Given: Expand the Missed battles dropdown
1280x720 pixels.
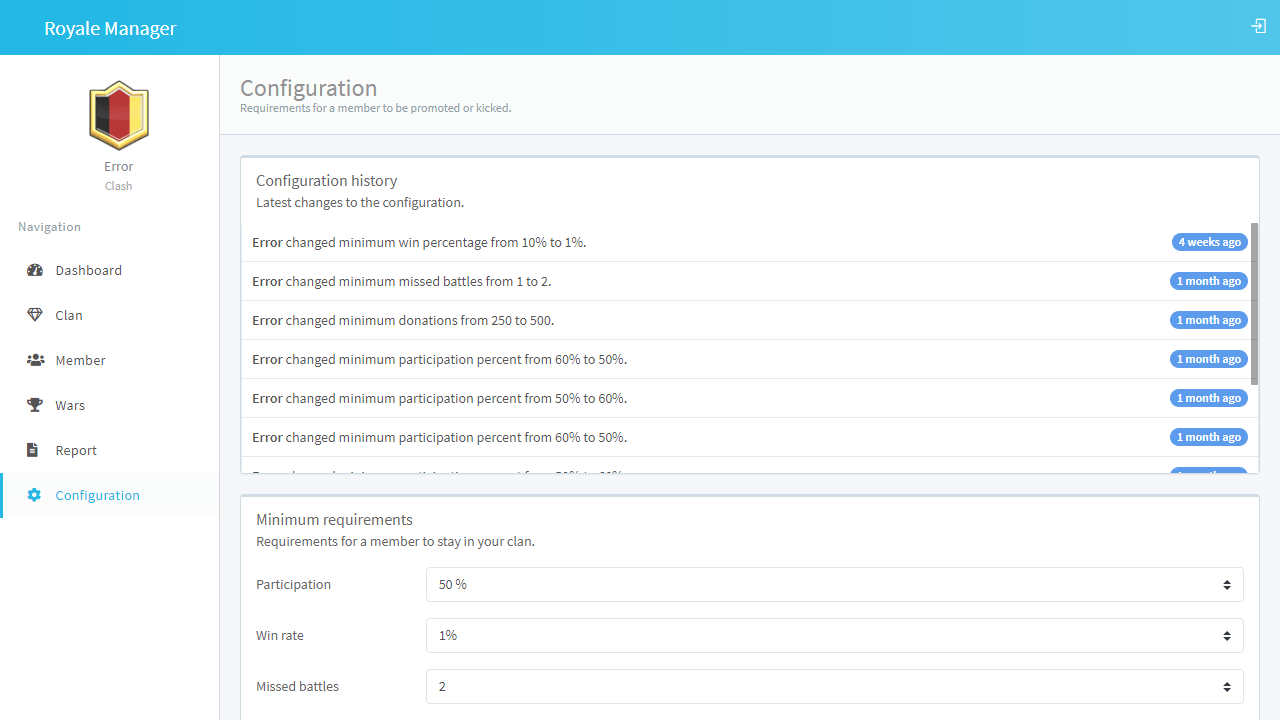Looking at the screenshot, I should 834,686.
